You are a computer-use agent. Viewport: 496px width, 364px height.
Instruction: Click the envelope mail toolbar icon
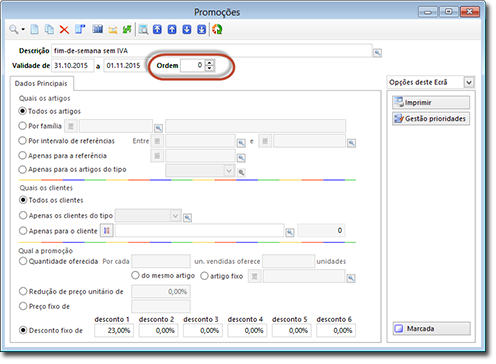(113, 30)
